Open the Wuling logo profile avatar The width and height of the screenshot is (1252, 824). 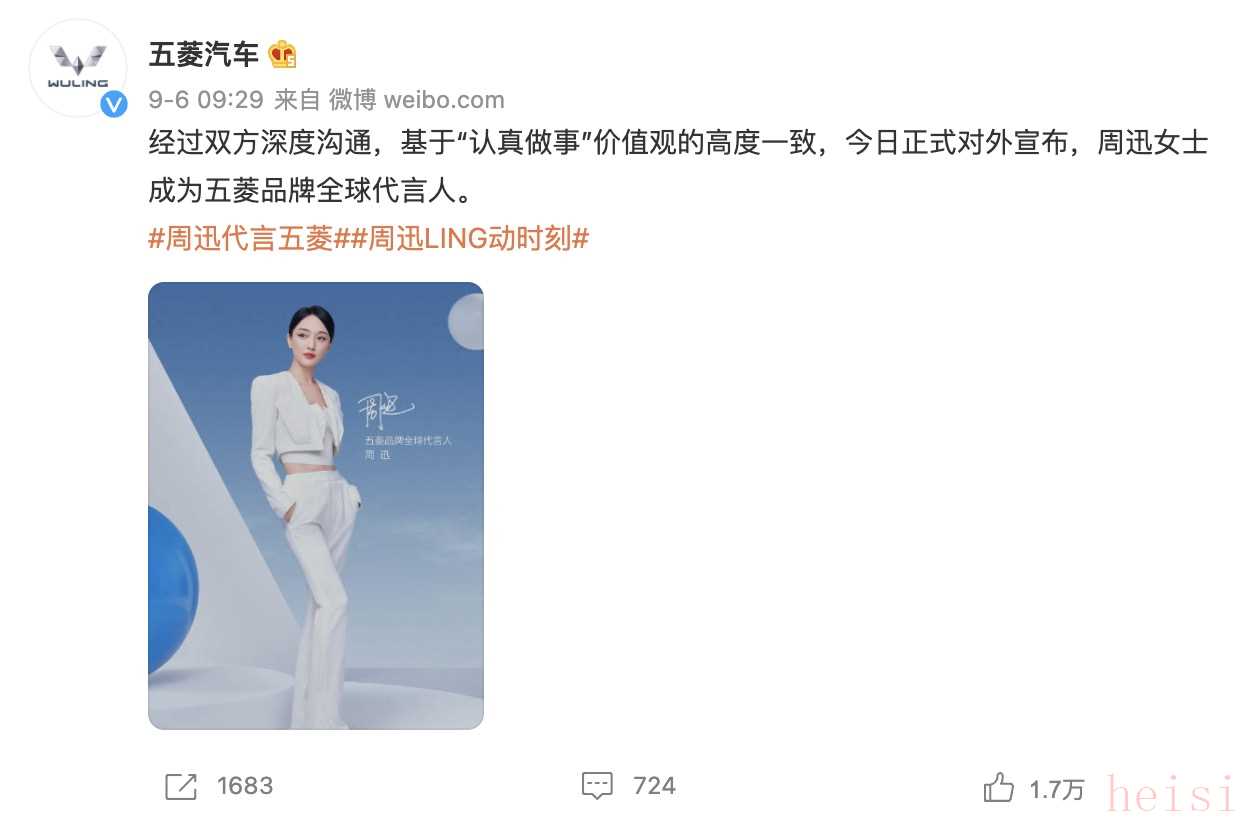click(x=79, y=68)
